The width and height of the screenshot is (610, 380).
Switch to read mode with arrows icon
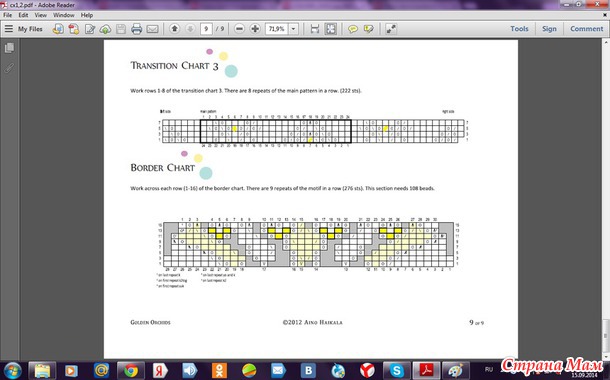[x=391, y=29]
